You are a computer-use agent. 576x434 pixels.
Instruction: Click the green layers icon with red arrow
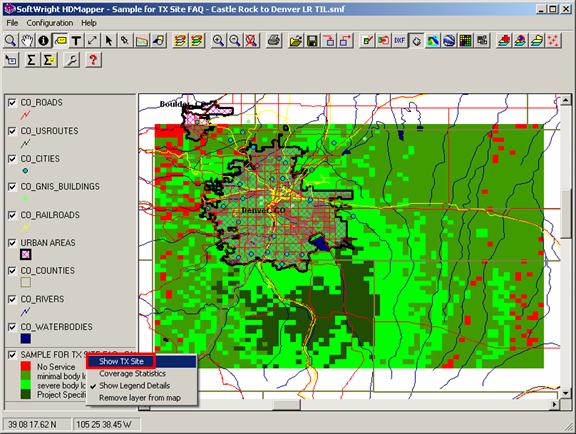pyautogui.click(x=197, y=40)
